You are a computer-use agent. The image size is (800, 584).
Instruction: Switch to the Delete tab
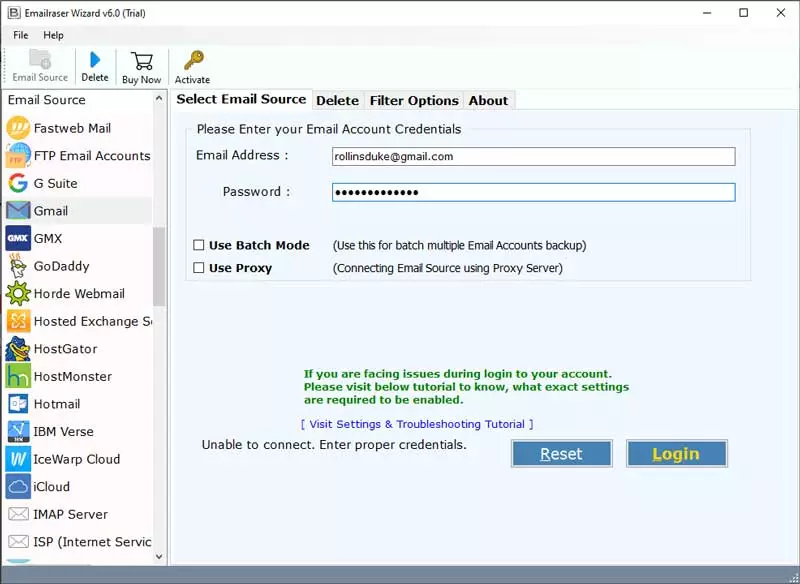click(x=337, y=100)
